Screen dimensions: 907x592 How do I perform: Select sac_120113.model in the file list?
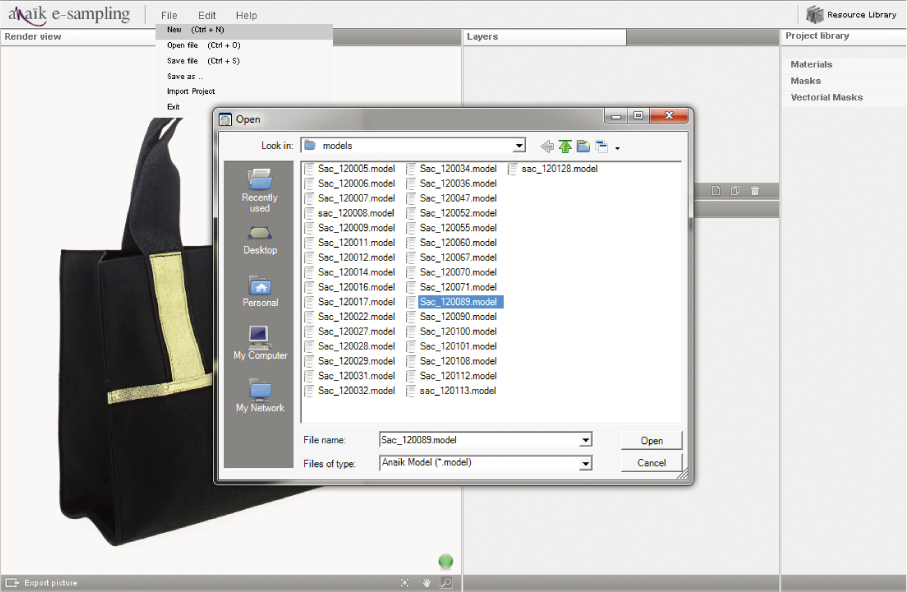coord(458,391)
